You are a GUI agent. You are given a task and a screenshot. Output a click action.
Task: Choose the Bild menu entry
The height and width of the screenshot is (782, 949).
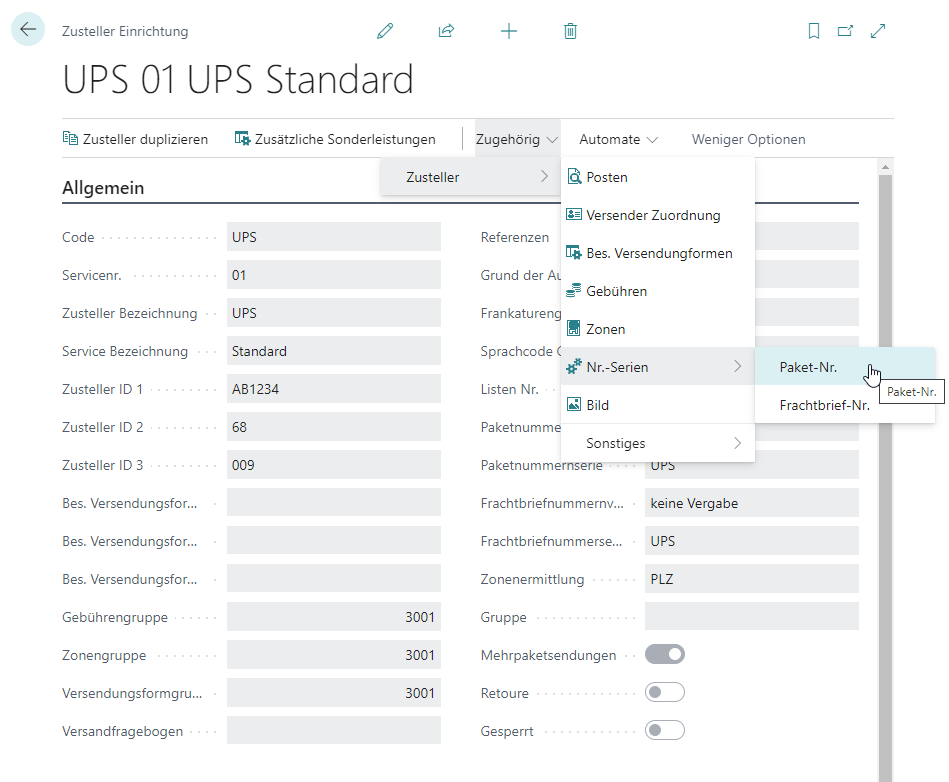658,405
